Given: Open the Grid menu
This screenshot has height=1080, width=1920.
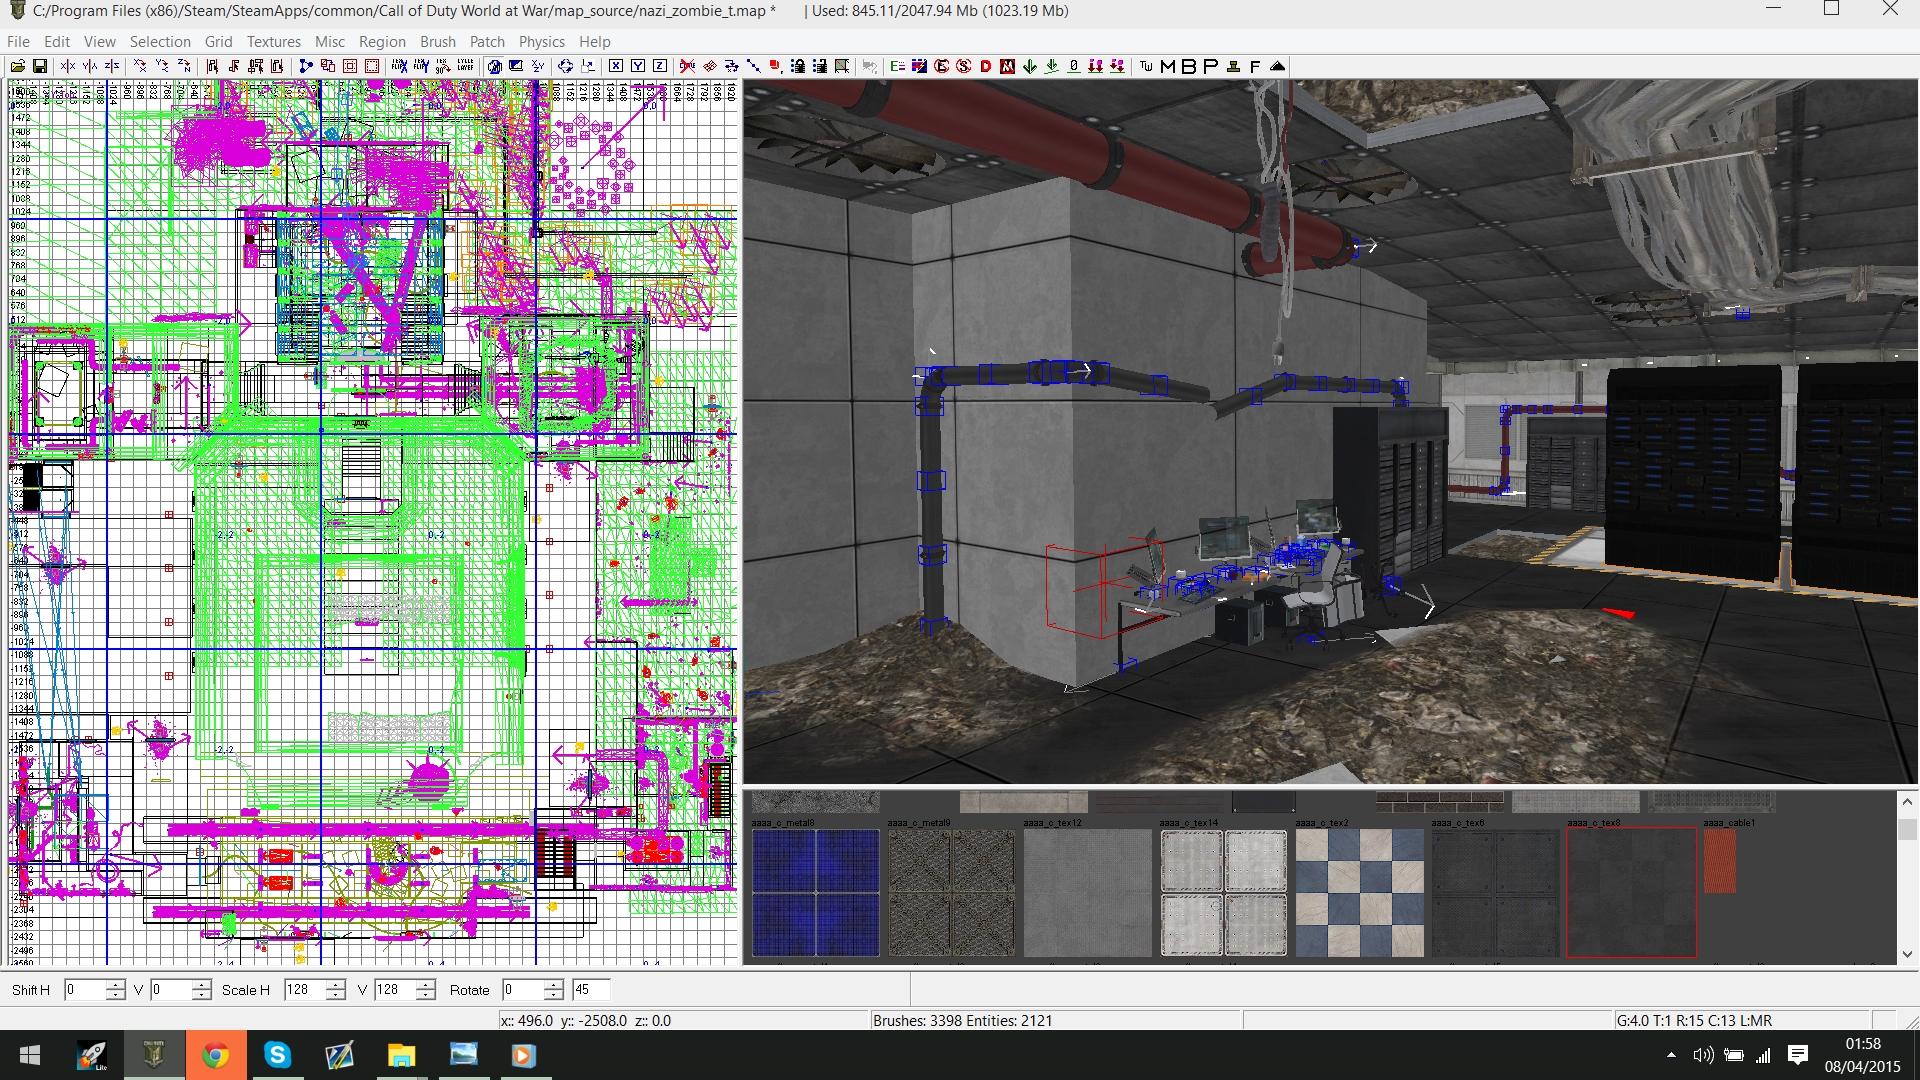Looking at the screenshot, I should (x=218, y=41).
